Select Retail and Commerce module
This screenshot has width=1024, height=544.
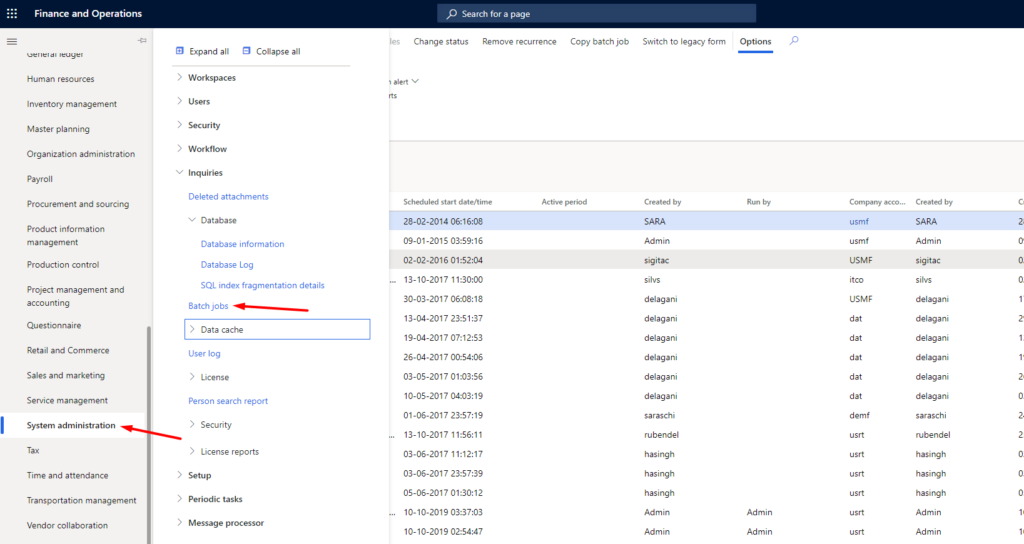68,350
